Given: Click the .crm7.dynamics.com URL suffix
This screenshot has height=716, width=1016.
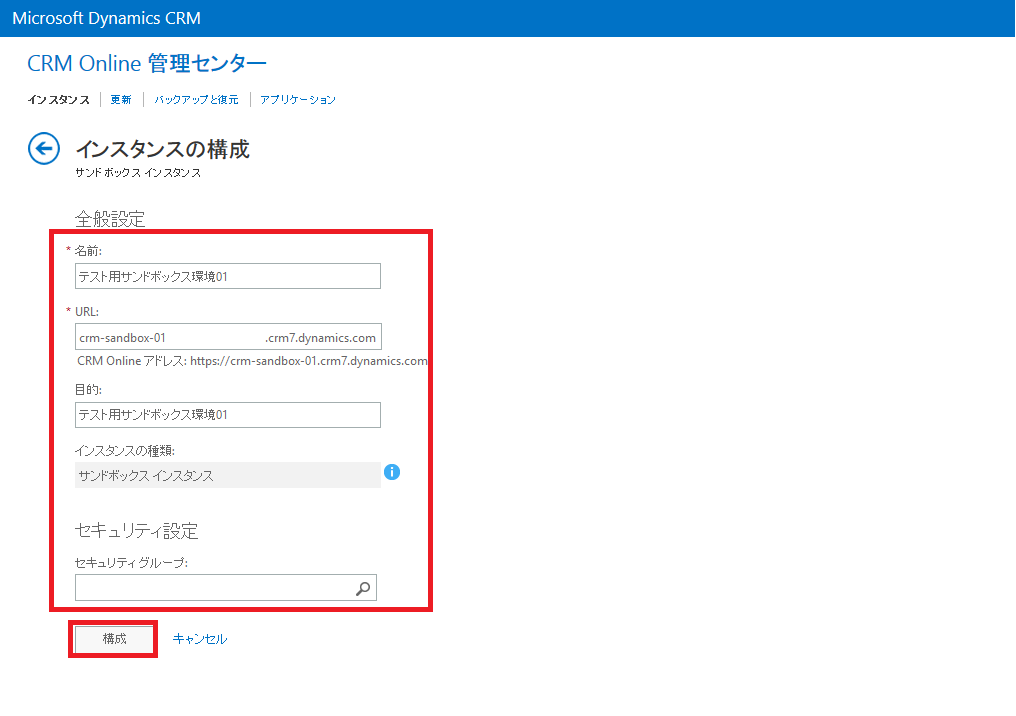Looking at the screenshot, I should [x=321, y=338].
